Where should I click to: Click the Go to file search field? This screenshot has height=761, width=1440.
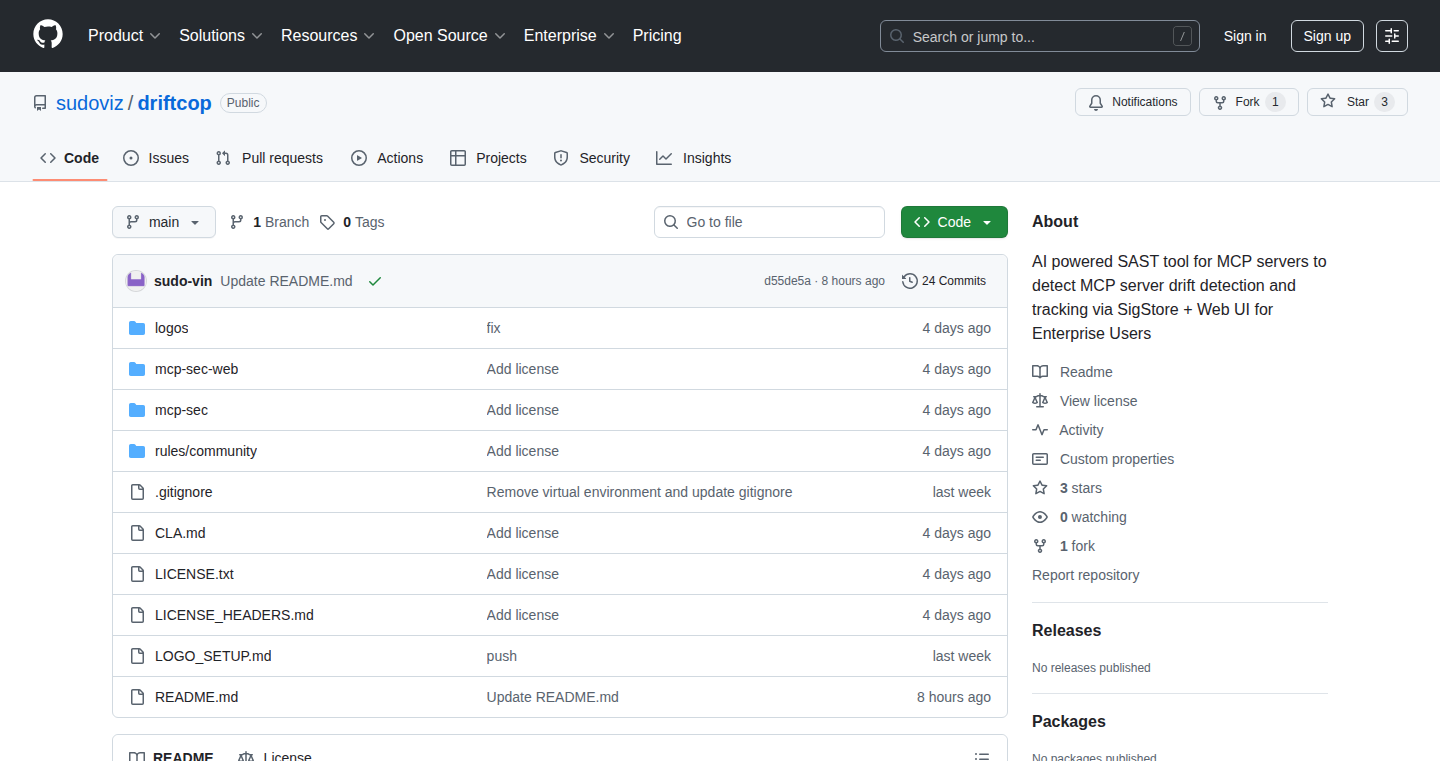(x=769, y=222)
